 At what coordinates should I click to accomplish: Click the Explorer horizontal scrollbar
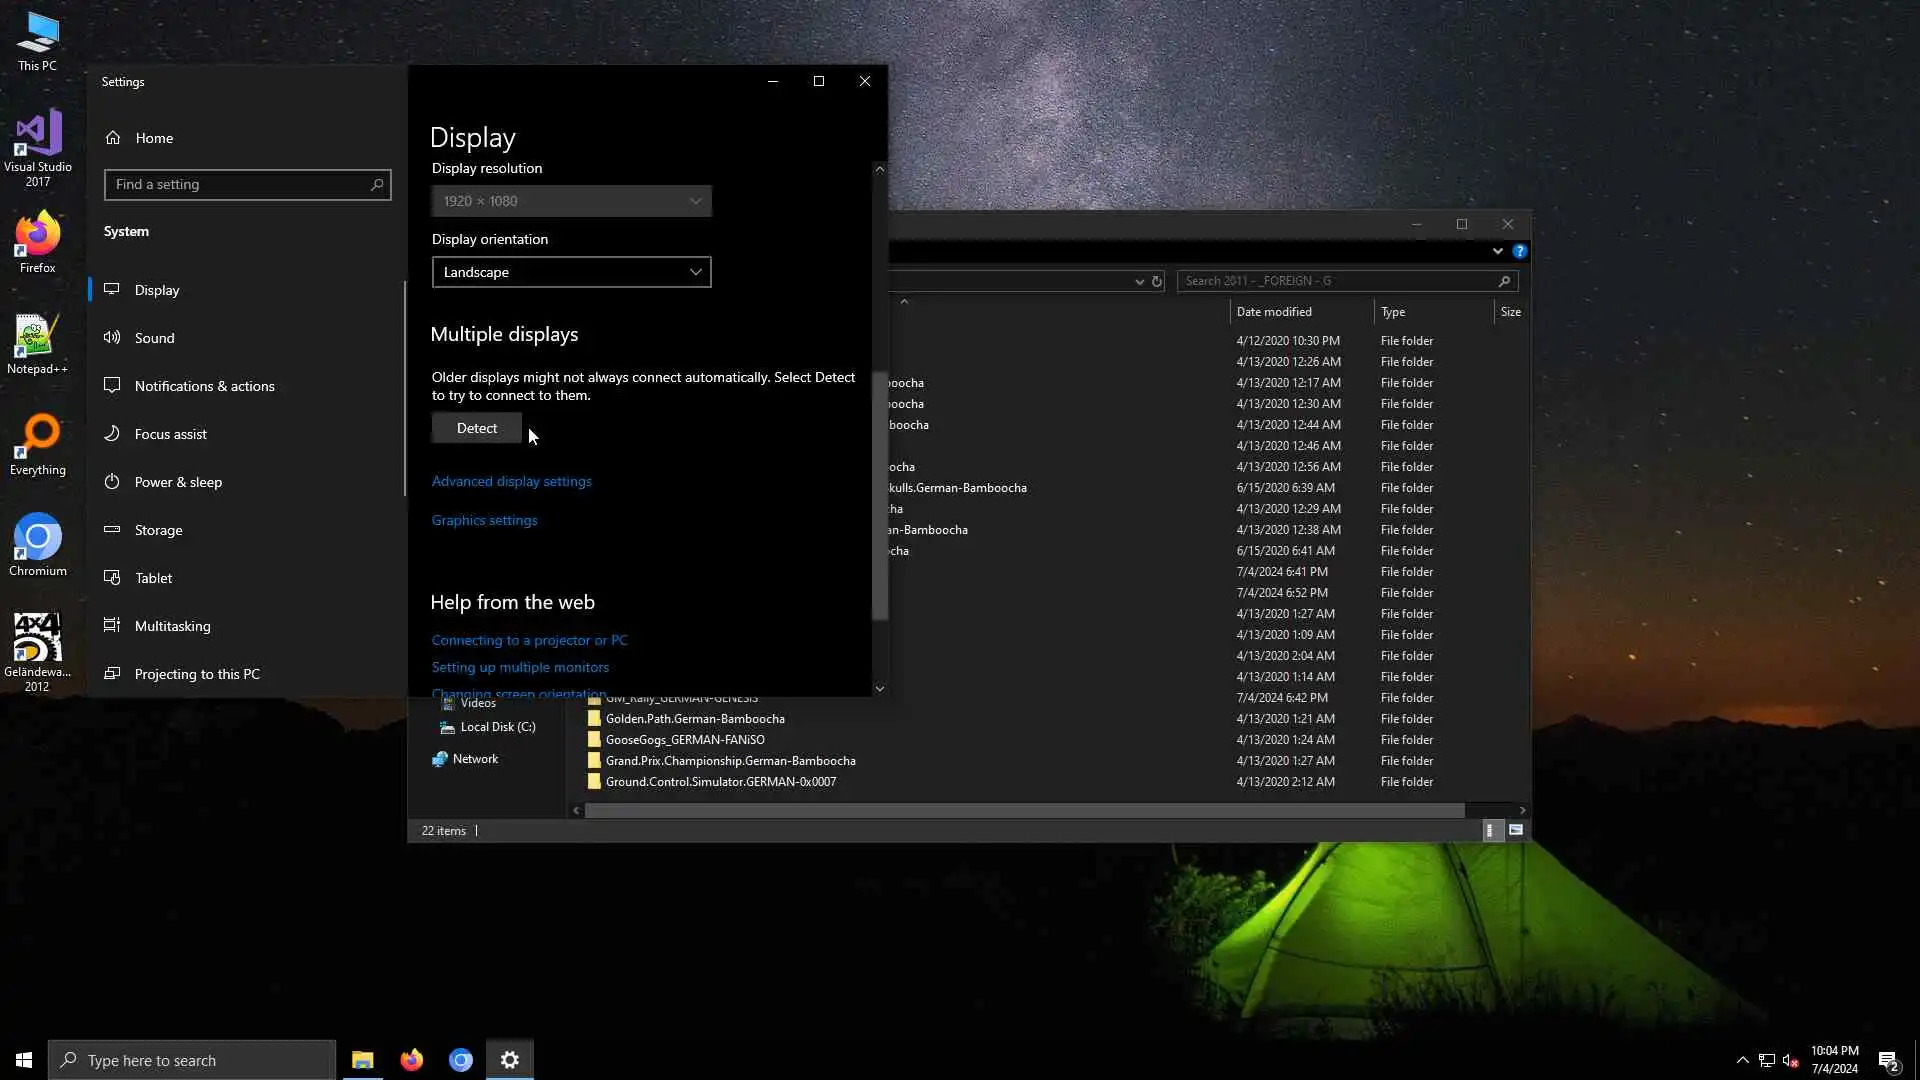tap(1024, 810)
